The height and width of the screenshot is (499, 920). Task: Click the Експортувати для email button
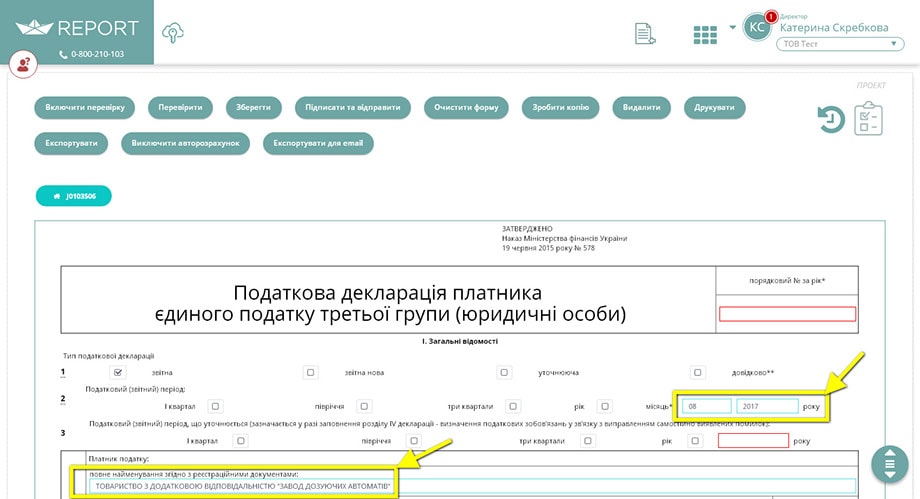(x=318, y=143)
